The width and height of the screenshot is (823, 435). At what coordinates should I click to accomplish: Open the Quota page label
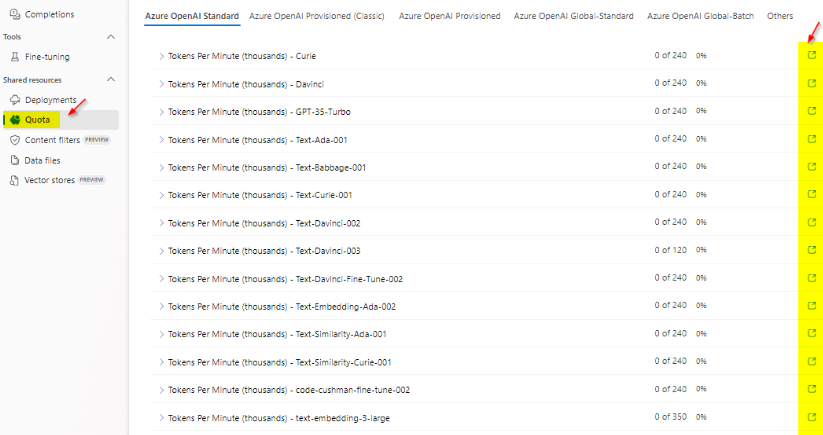point(37,120)
